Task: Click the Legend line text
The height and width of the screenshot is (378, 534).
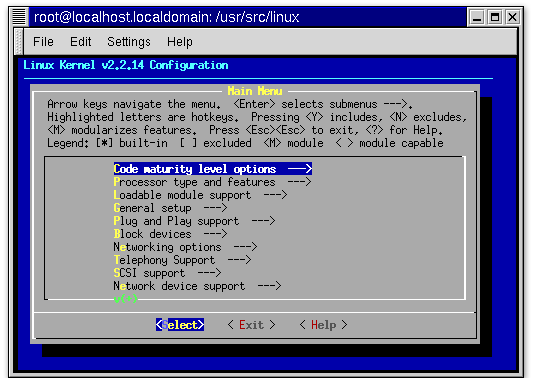Action: click(x=245, y=143)
